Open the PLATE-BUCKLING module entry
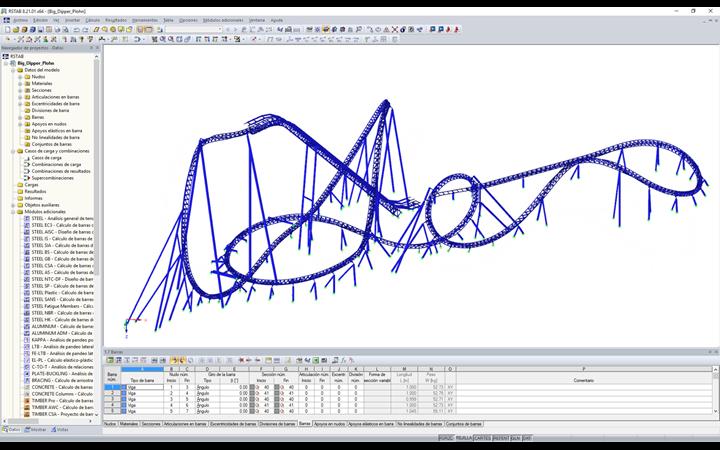Screen dimensions: 720x450 pyautogui.click(x=62, y=374)
